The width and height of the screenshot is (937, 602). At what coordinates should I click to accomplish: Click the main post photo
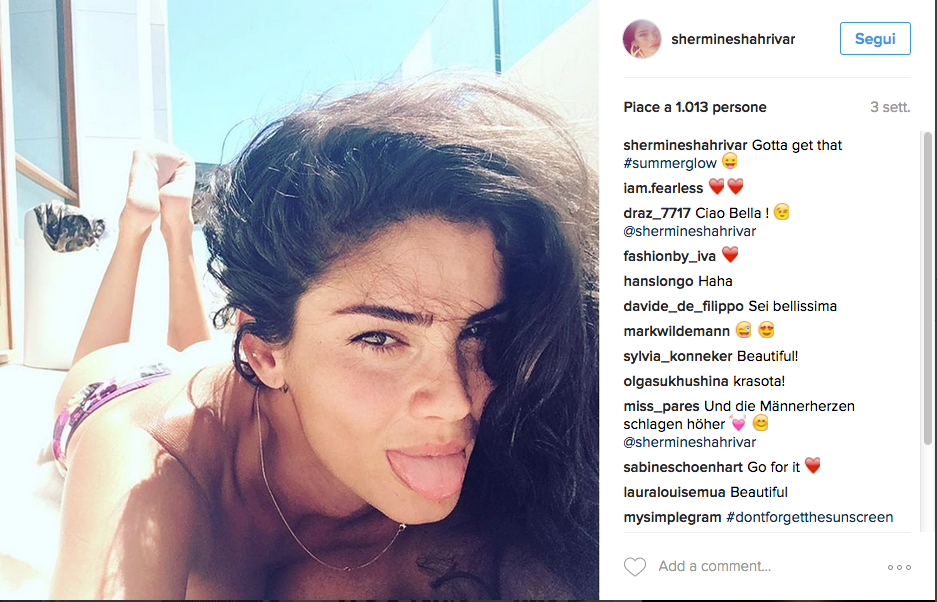(299, 299)
